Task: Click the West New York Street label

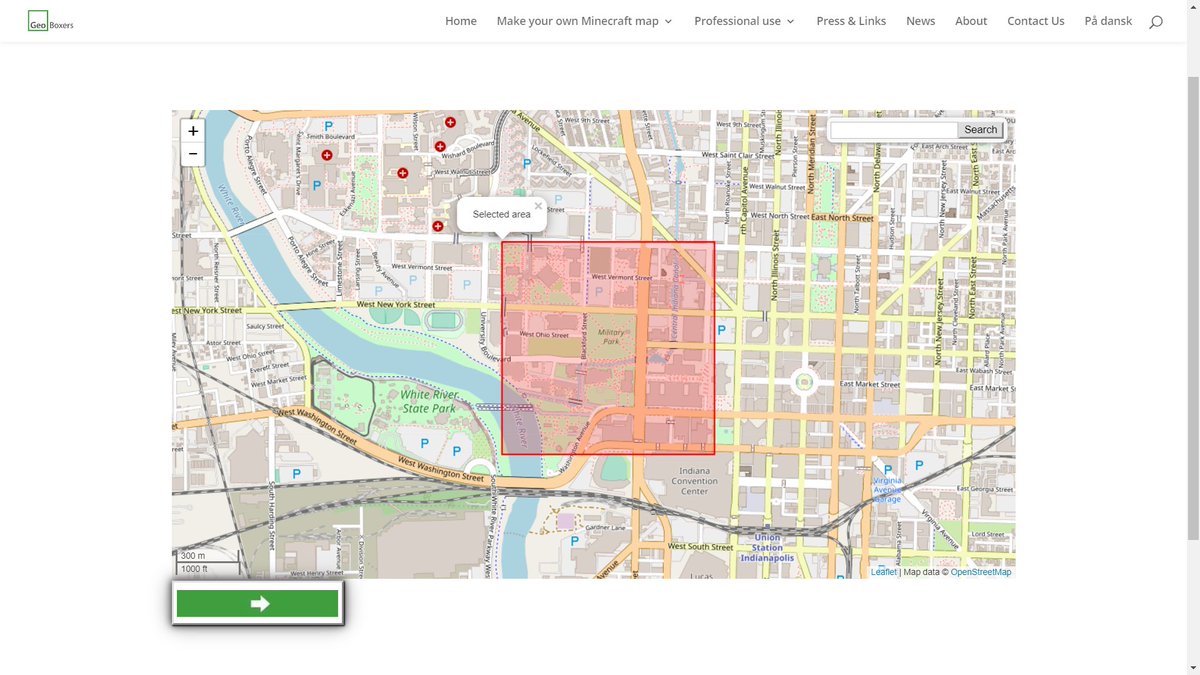Action: click(x=396, y=304)
